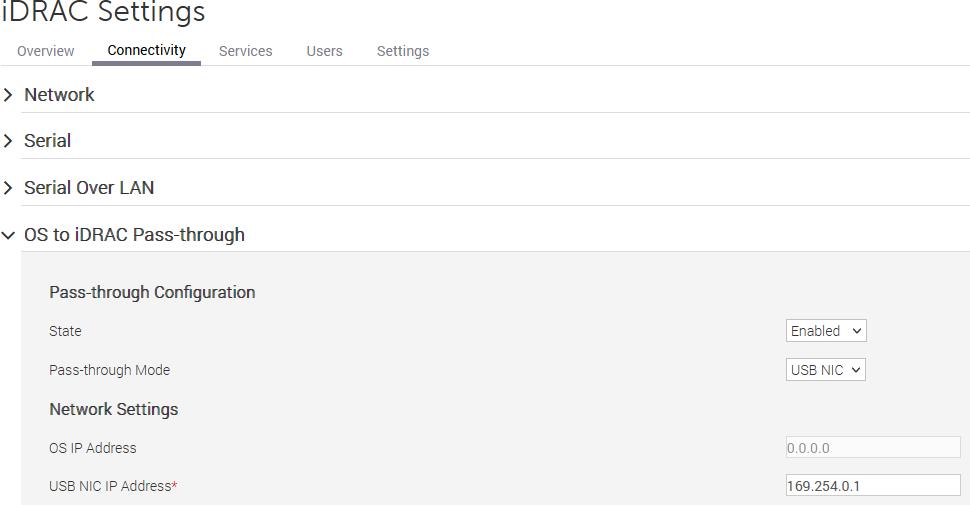
Task: Open the Settings tab
Action: coord(403,51)
